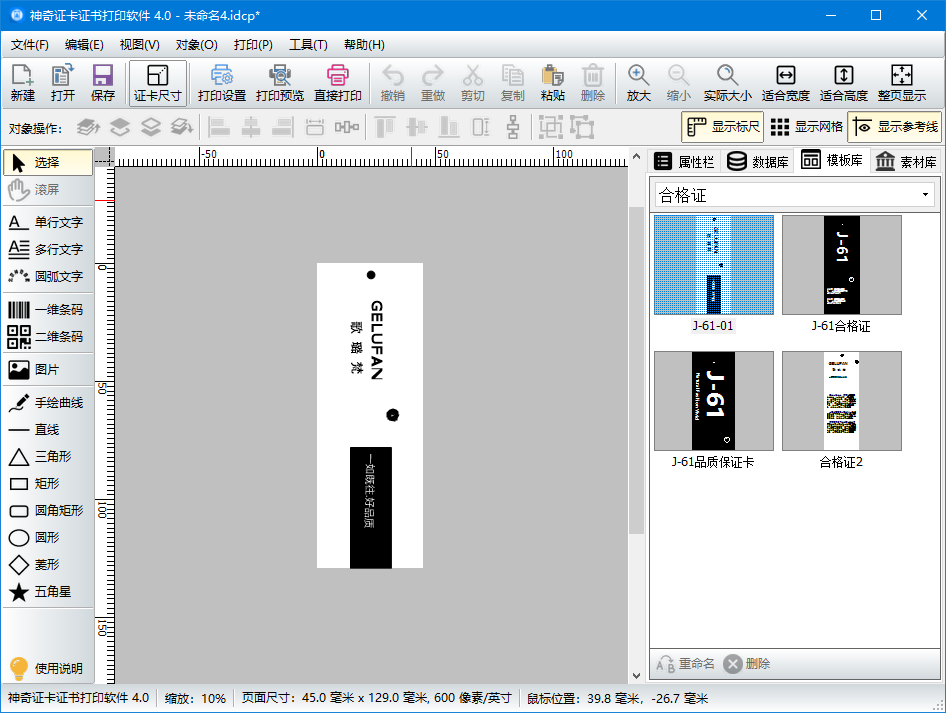
Task: Select the 多行文字 multi-line text tool
Action: tap(48, 249)
